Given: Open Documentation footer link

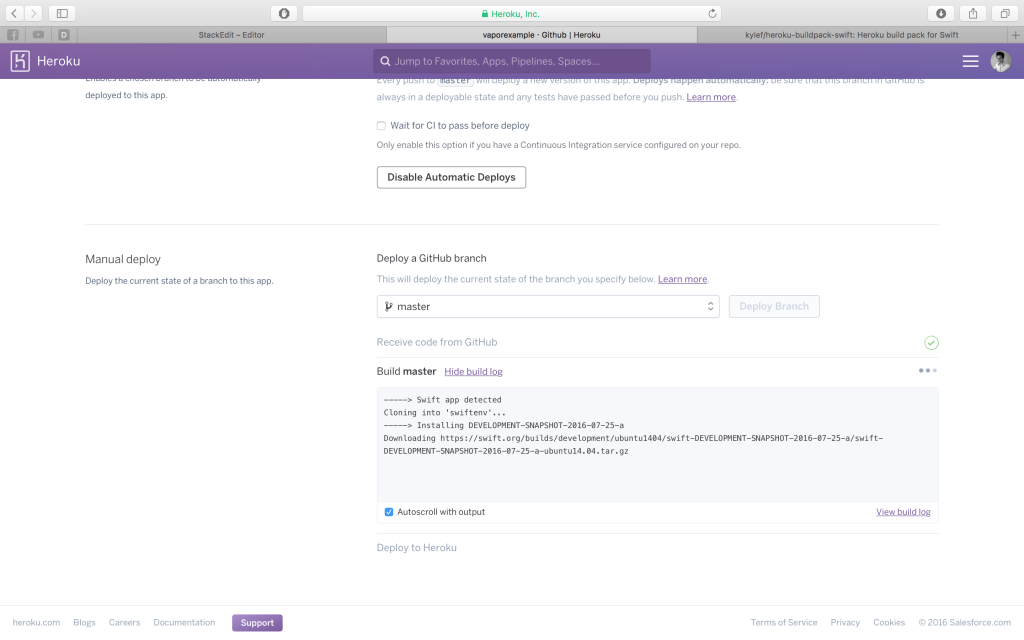Looking at the screenshot, I should (x=184, y=622).
